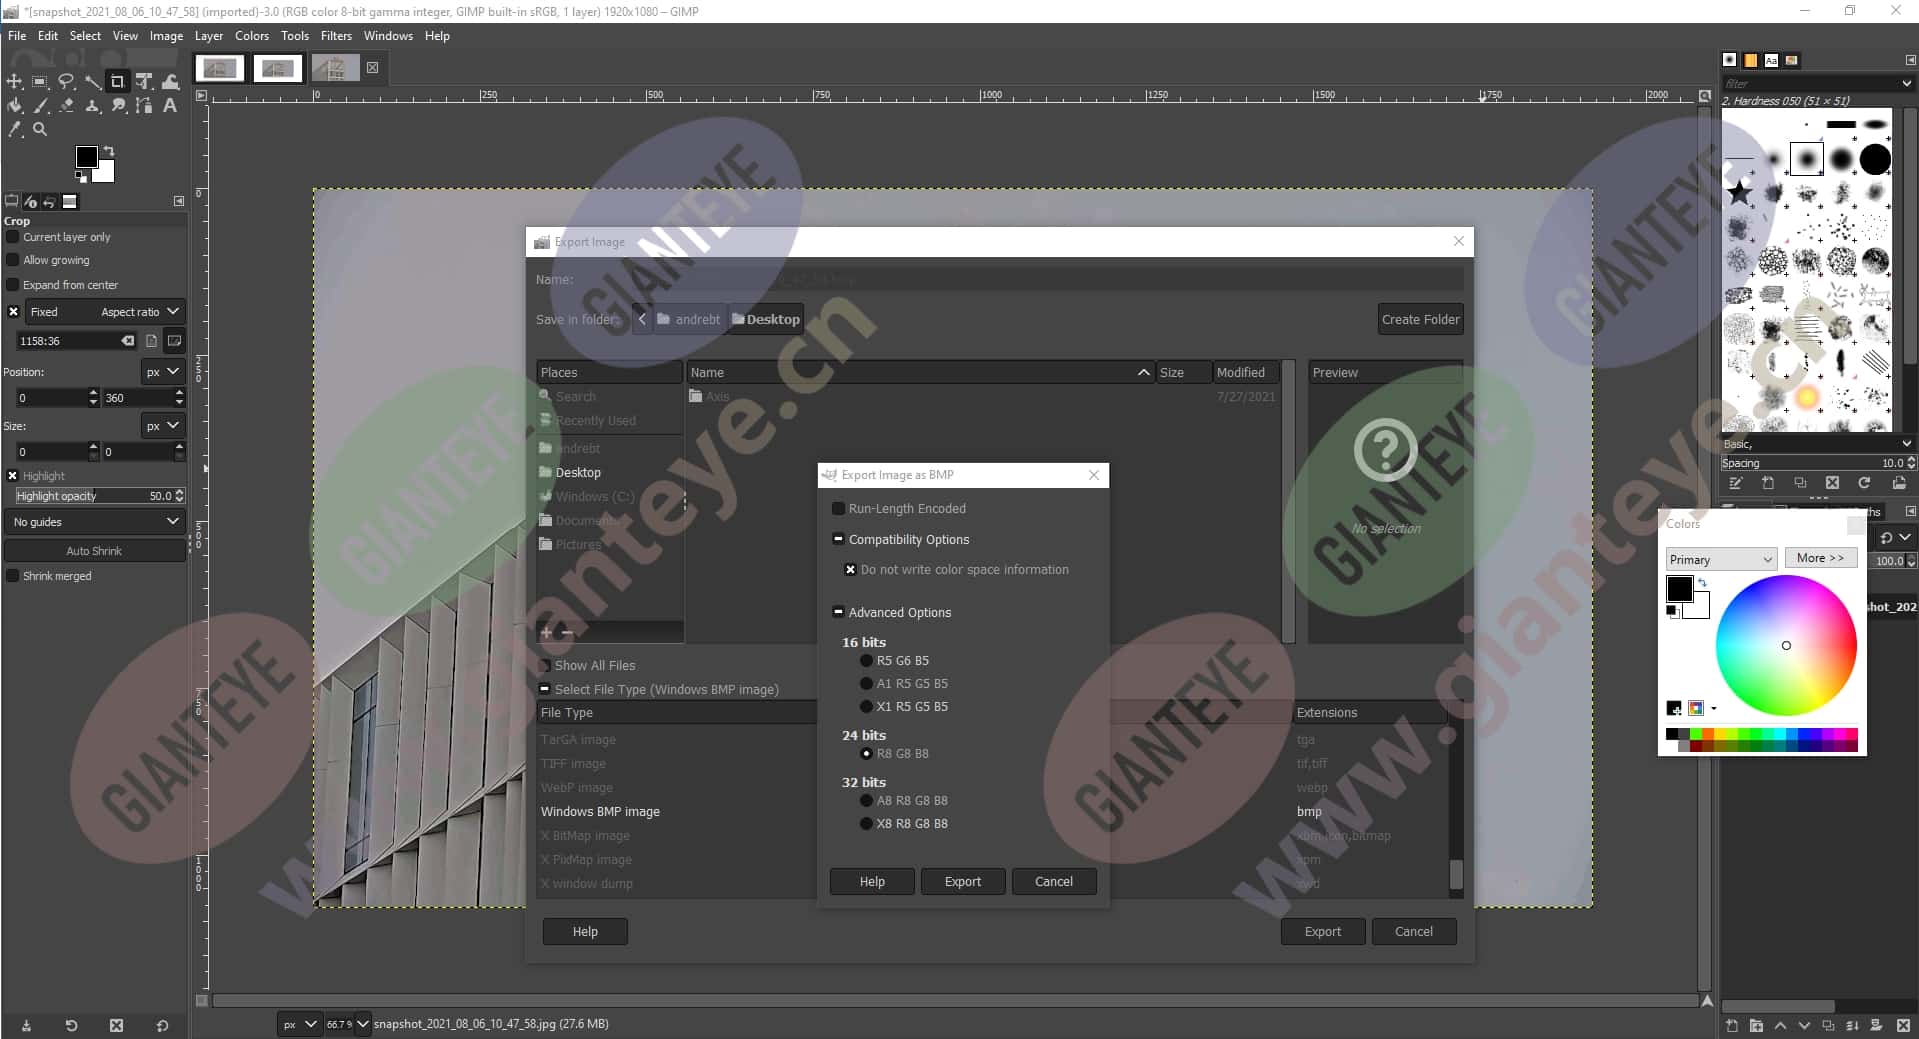Image resolution: width=1919 pixels, height=1039 pixels.
Task: Open the Filters menu
Action: [336, 36]
